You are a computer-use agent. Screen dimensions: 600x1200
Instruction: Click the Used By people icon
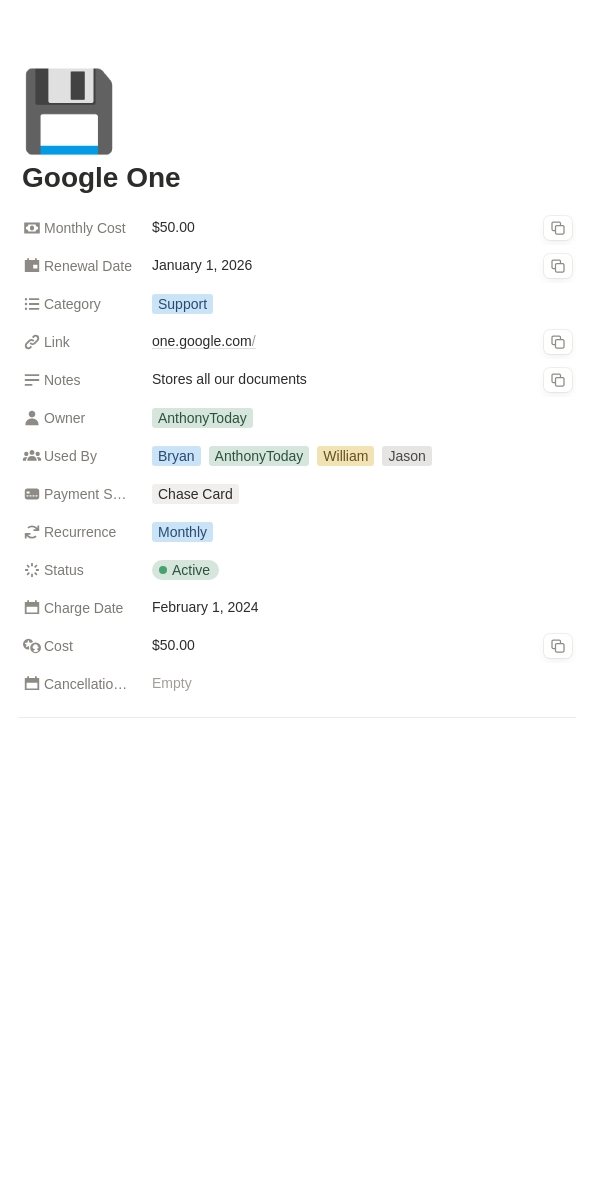(32, 456)
